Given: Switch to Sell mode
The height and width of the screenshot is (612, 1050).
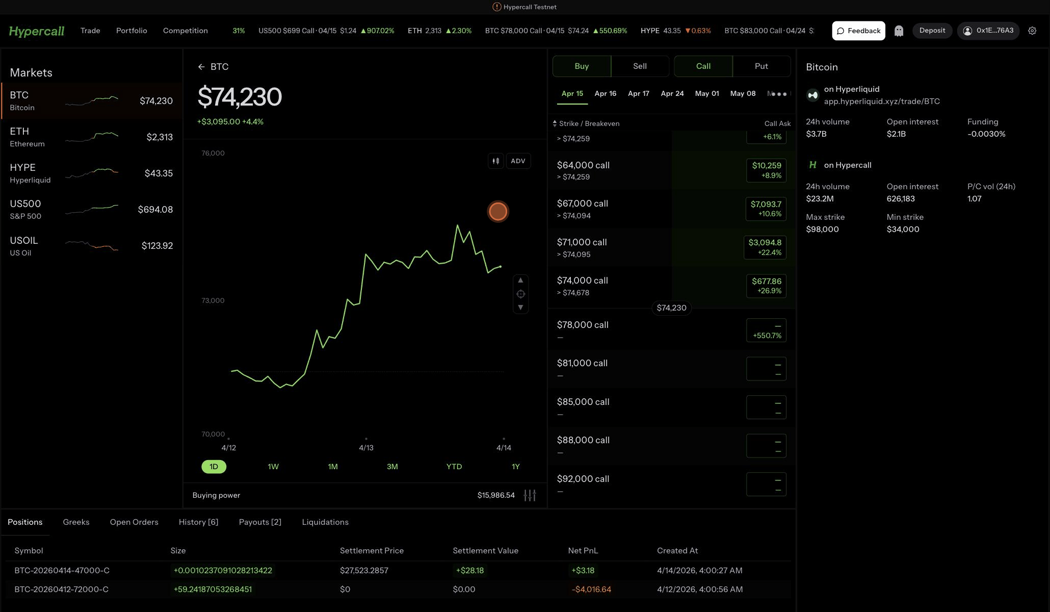Looking at the screenshot, I should [640, 65].
